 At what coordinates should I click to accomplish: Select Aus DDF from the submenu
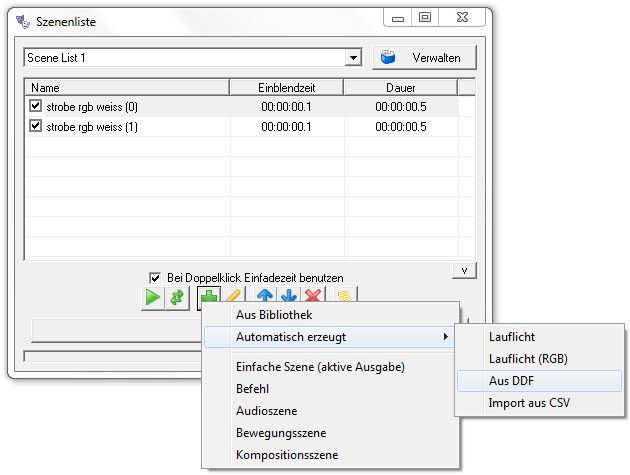[x=510, y=381]
